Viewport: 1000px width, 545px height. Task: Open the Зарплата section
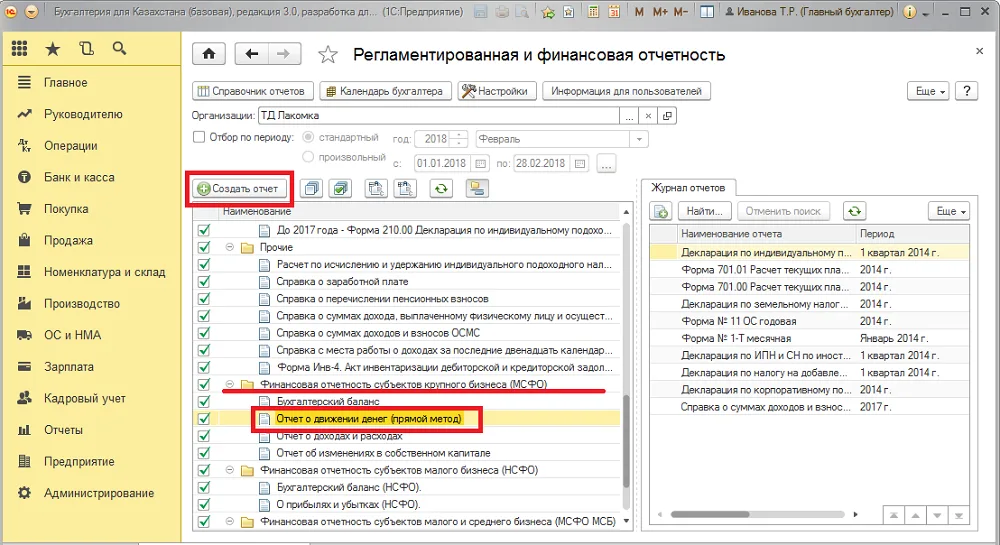tap(69, 367)
